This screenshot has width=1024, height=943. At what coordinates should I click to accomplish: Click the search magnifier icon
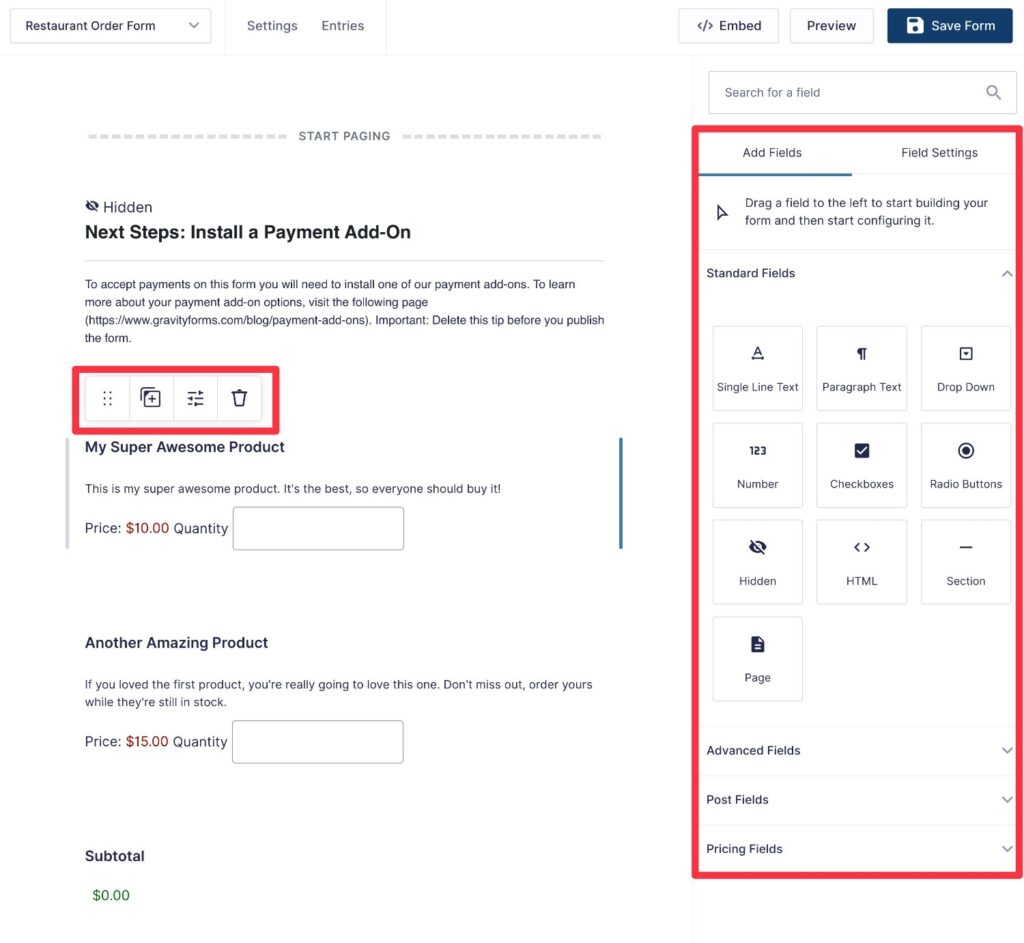[x=993, y=92]
